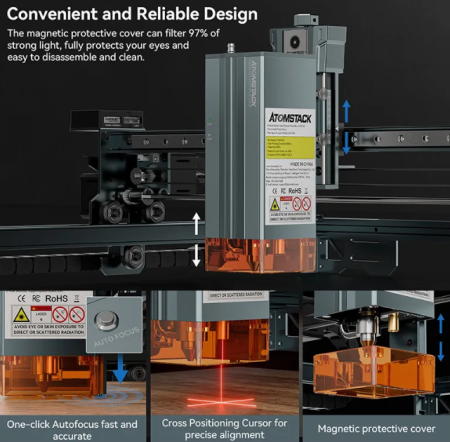Click the Atomstack logo on the white label
450x442 pixels.
290,118
